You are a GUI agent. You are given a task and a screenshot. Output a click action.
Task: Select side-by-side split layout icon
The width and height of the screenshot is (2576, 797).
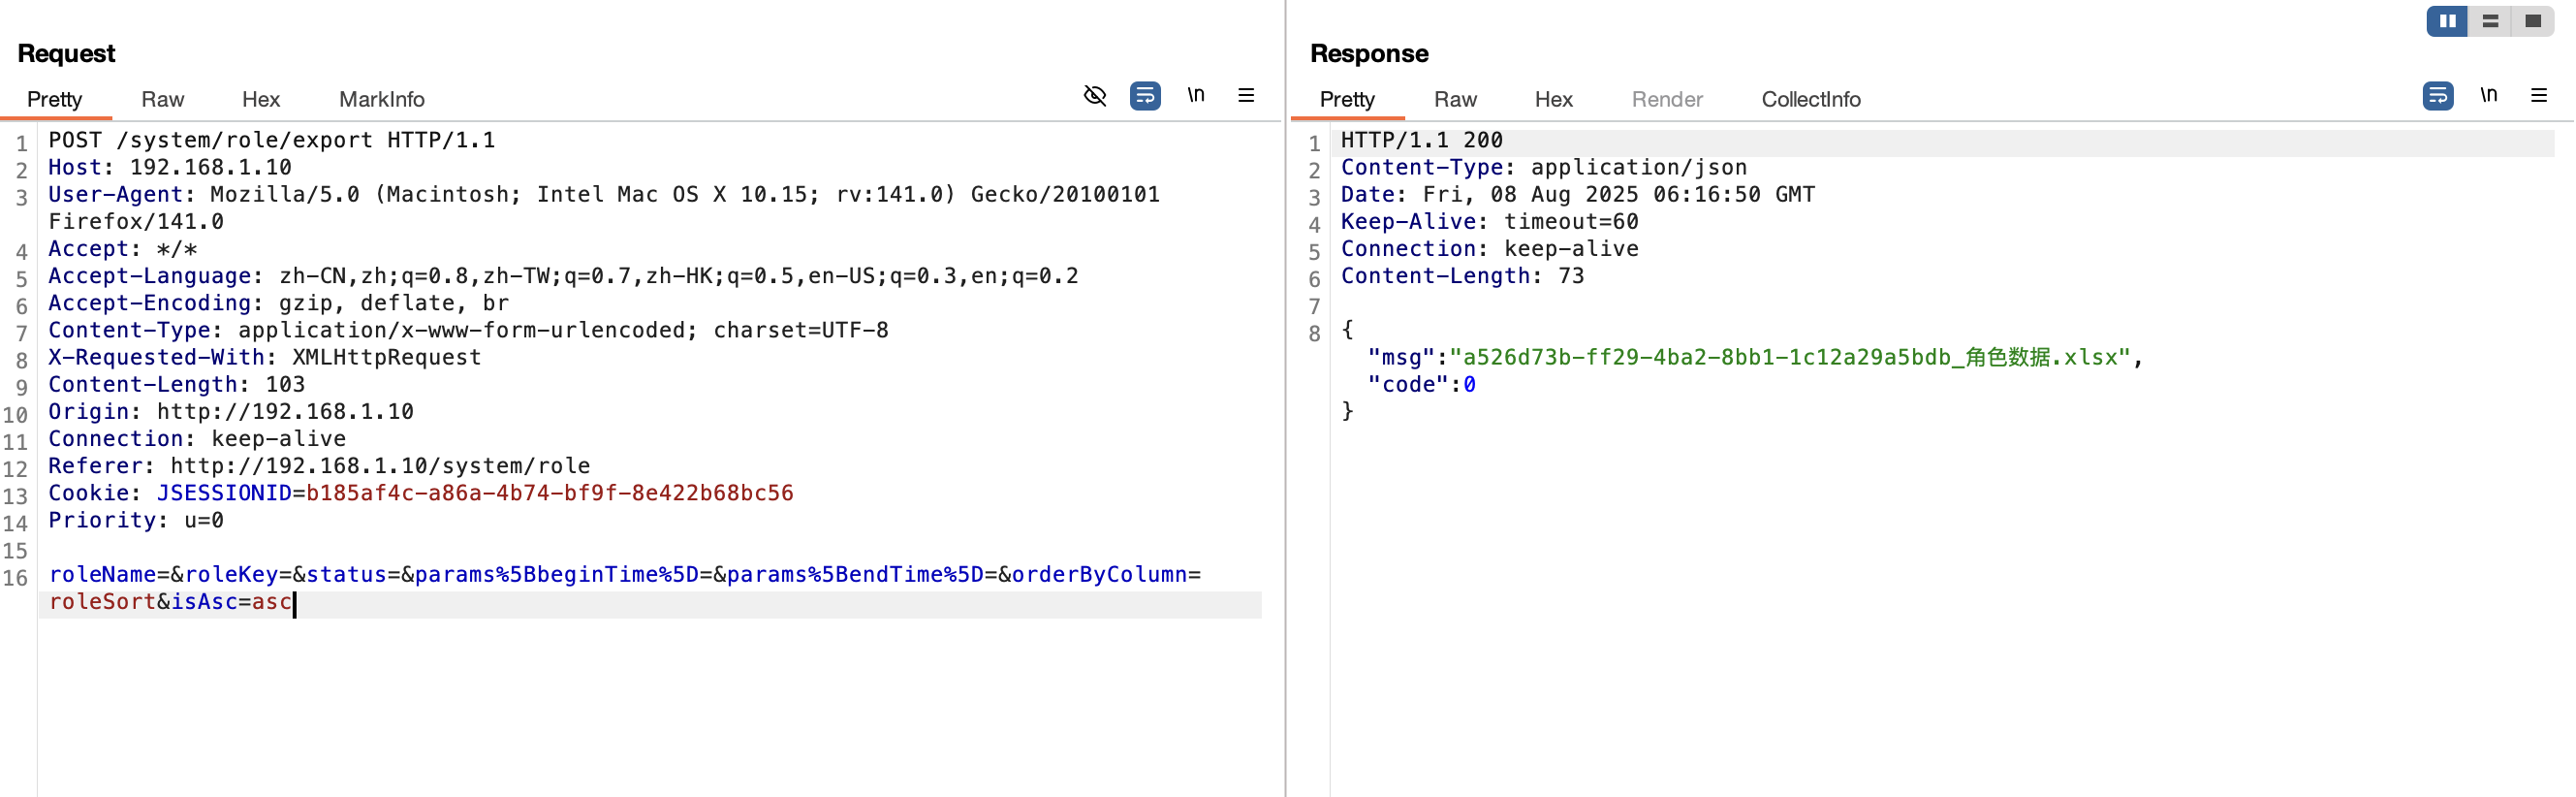[x=2447, y=21]
